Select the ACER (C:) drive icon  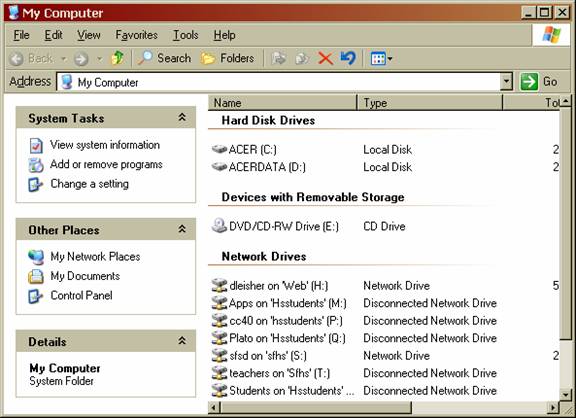(219, 149)
